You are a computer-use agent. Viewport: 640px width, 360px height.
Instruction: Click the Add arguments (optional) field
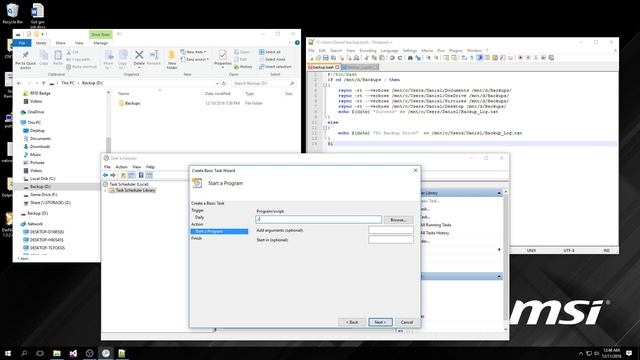[391, 230]
